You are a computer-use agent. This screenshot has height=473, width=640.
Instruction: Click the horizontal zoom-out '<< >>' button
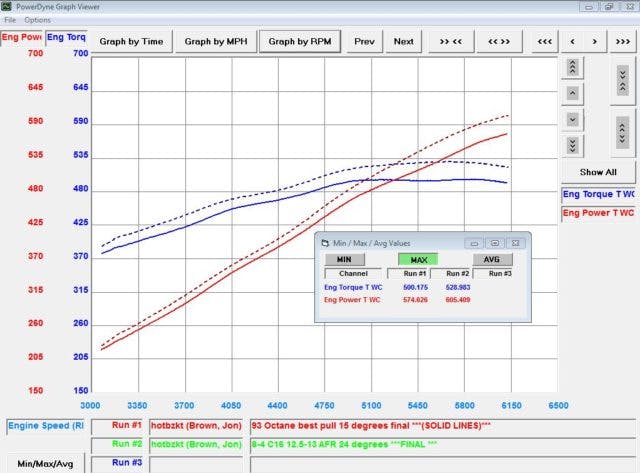click(x=499, y=41)
